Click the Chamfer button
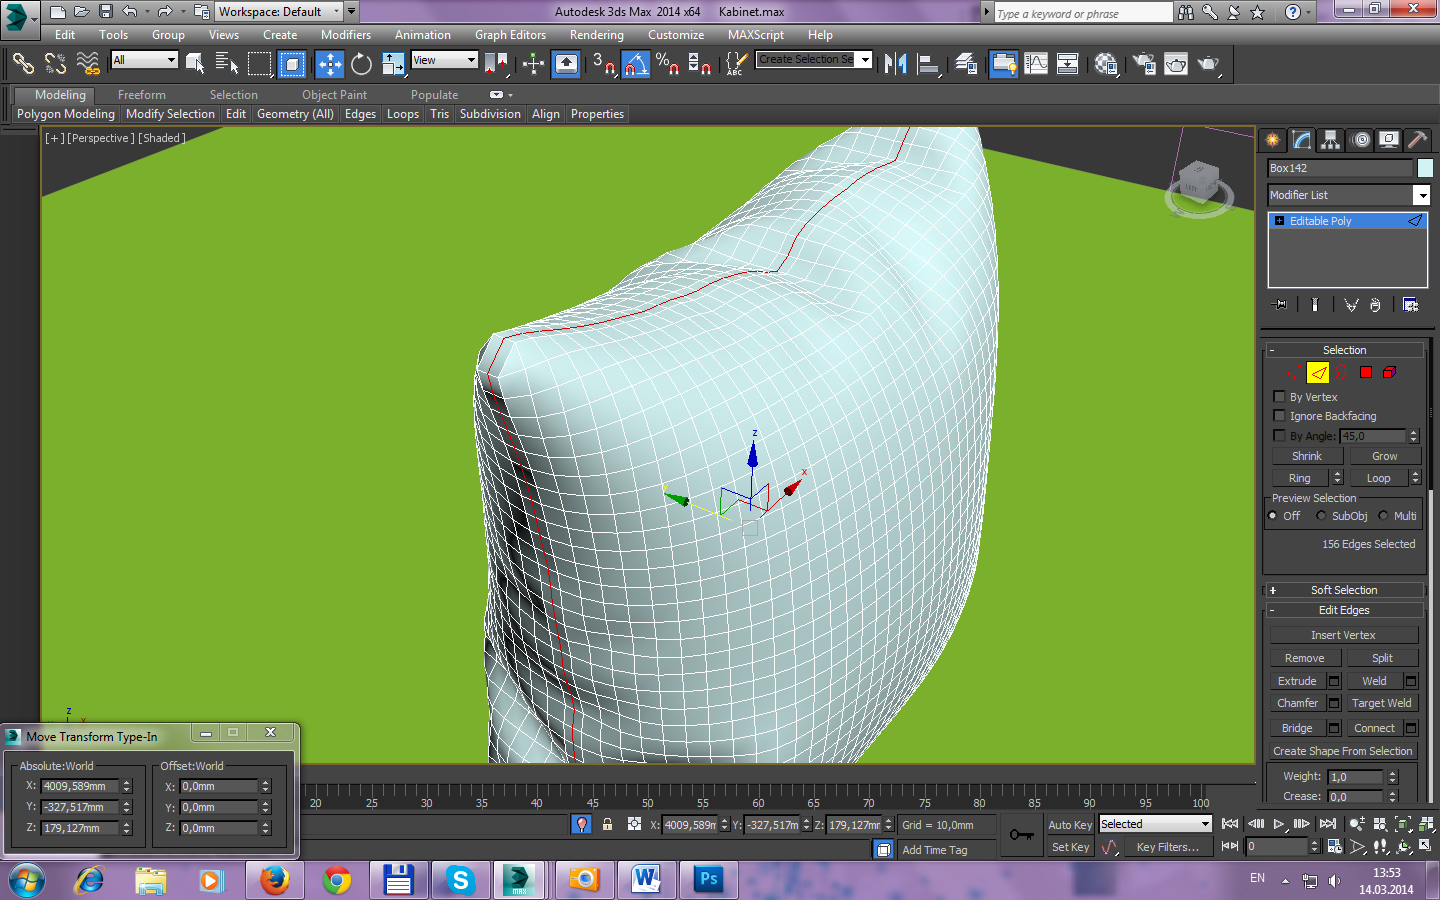The height and width of the screenshot is (900, 1440). (1297, 703)
